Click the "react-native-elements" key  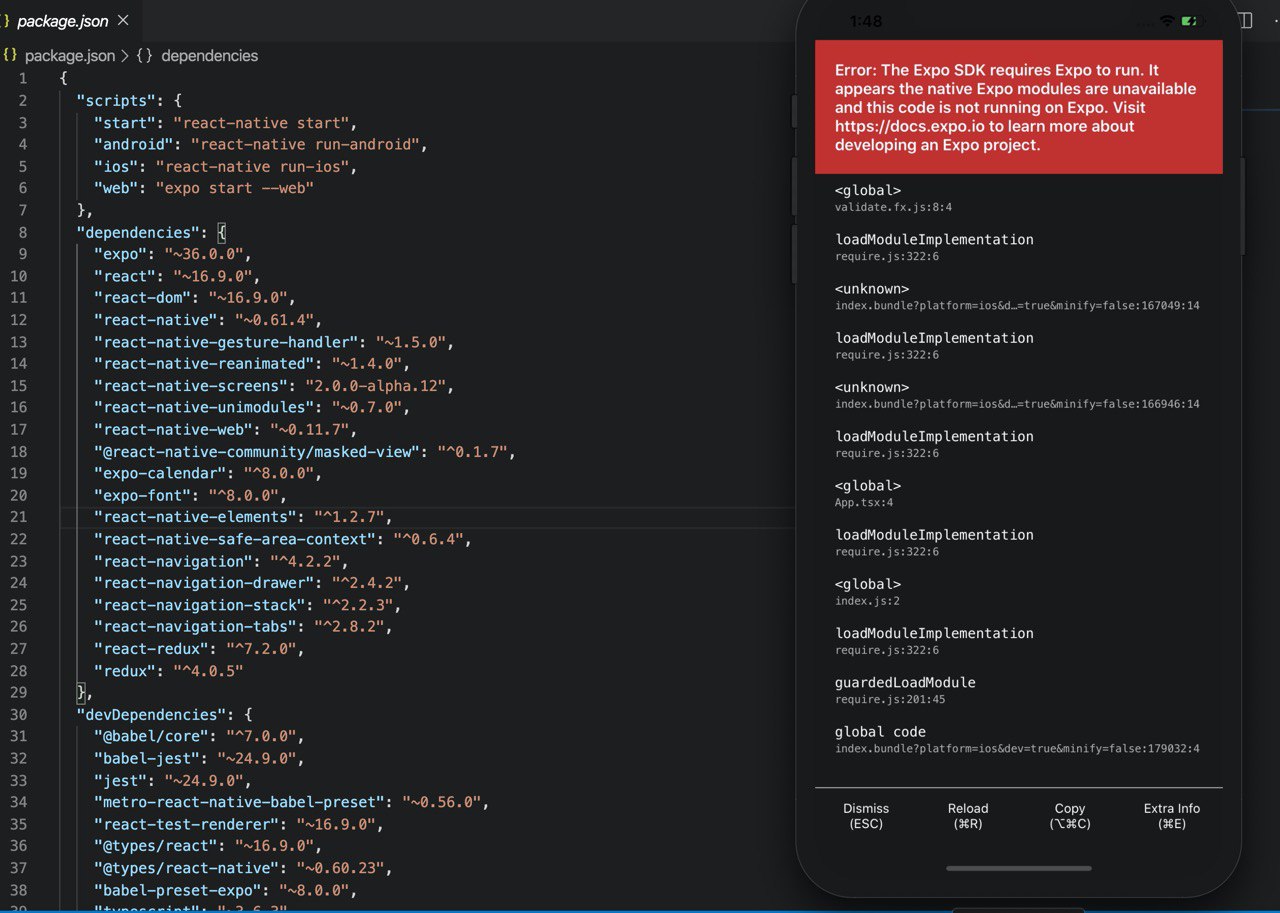click(x=194, y=517)
